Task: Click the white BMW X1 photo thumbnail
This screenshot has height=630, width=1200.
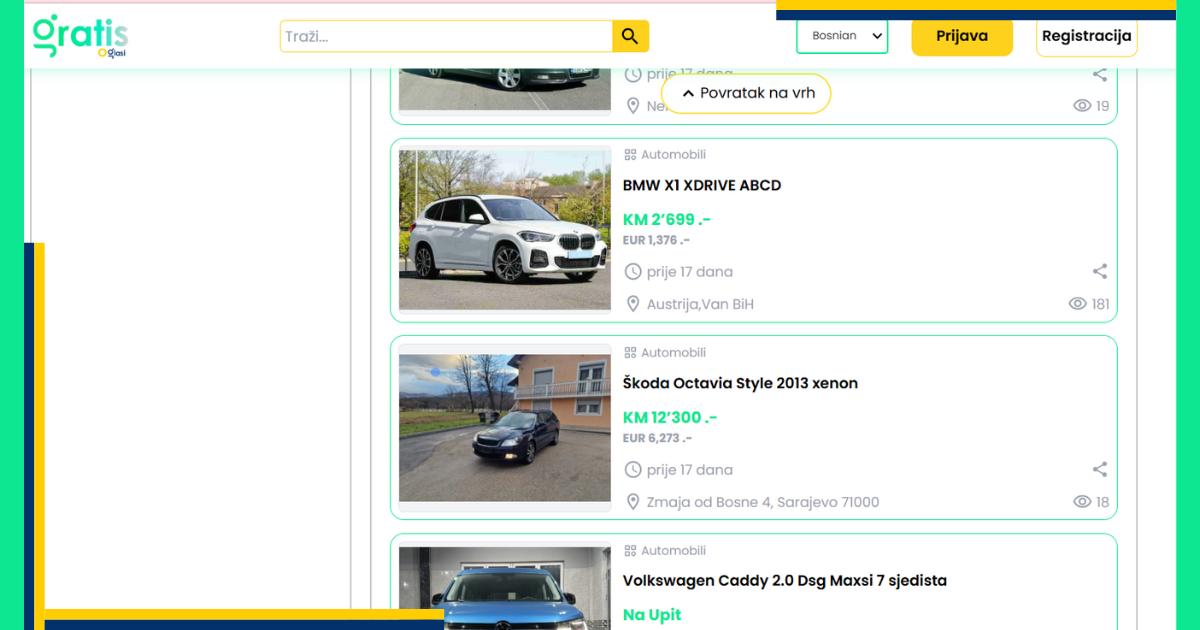Action: pyautogui.click(x=505, y=230)
